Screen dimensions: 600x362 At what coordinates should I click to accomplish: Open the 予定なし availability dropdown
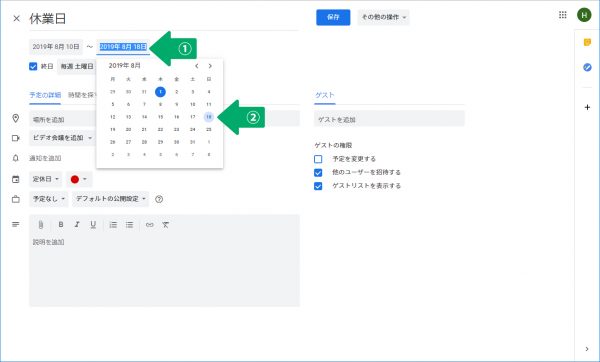[49, 199]
